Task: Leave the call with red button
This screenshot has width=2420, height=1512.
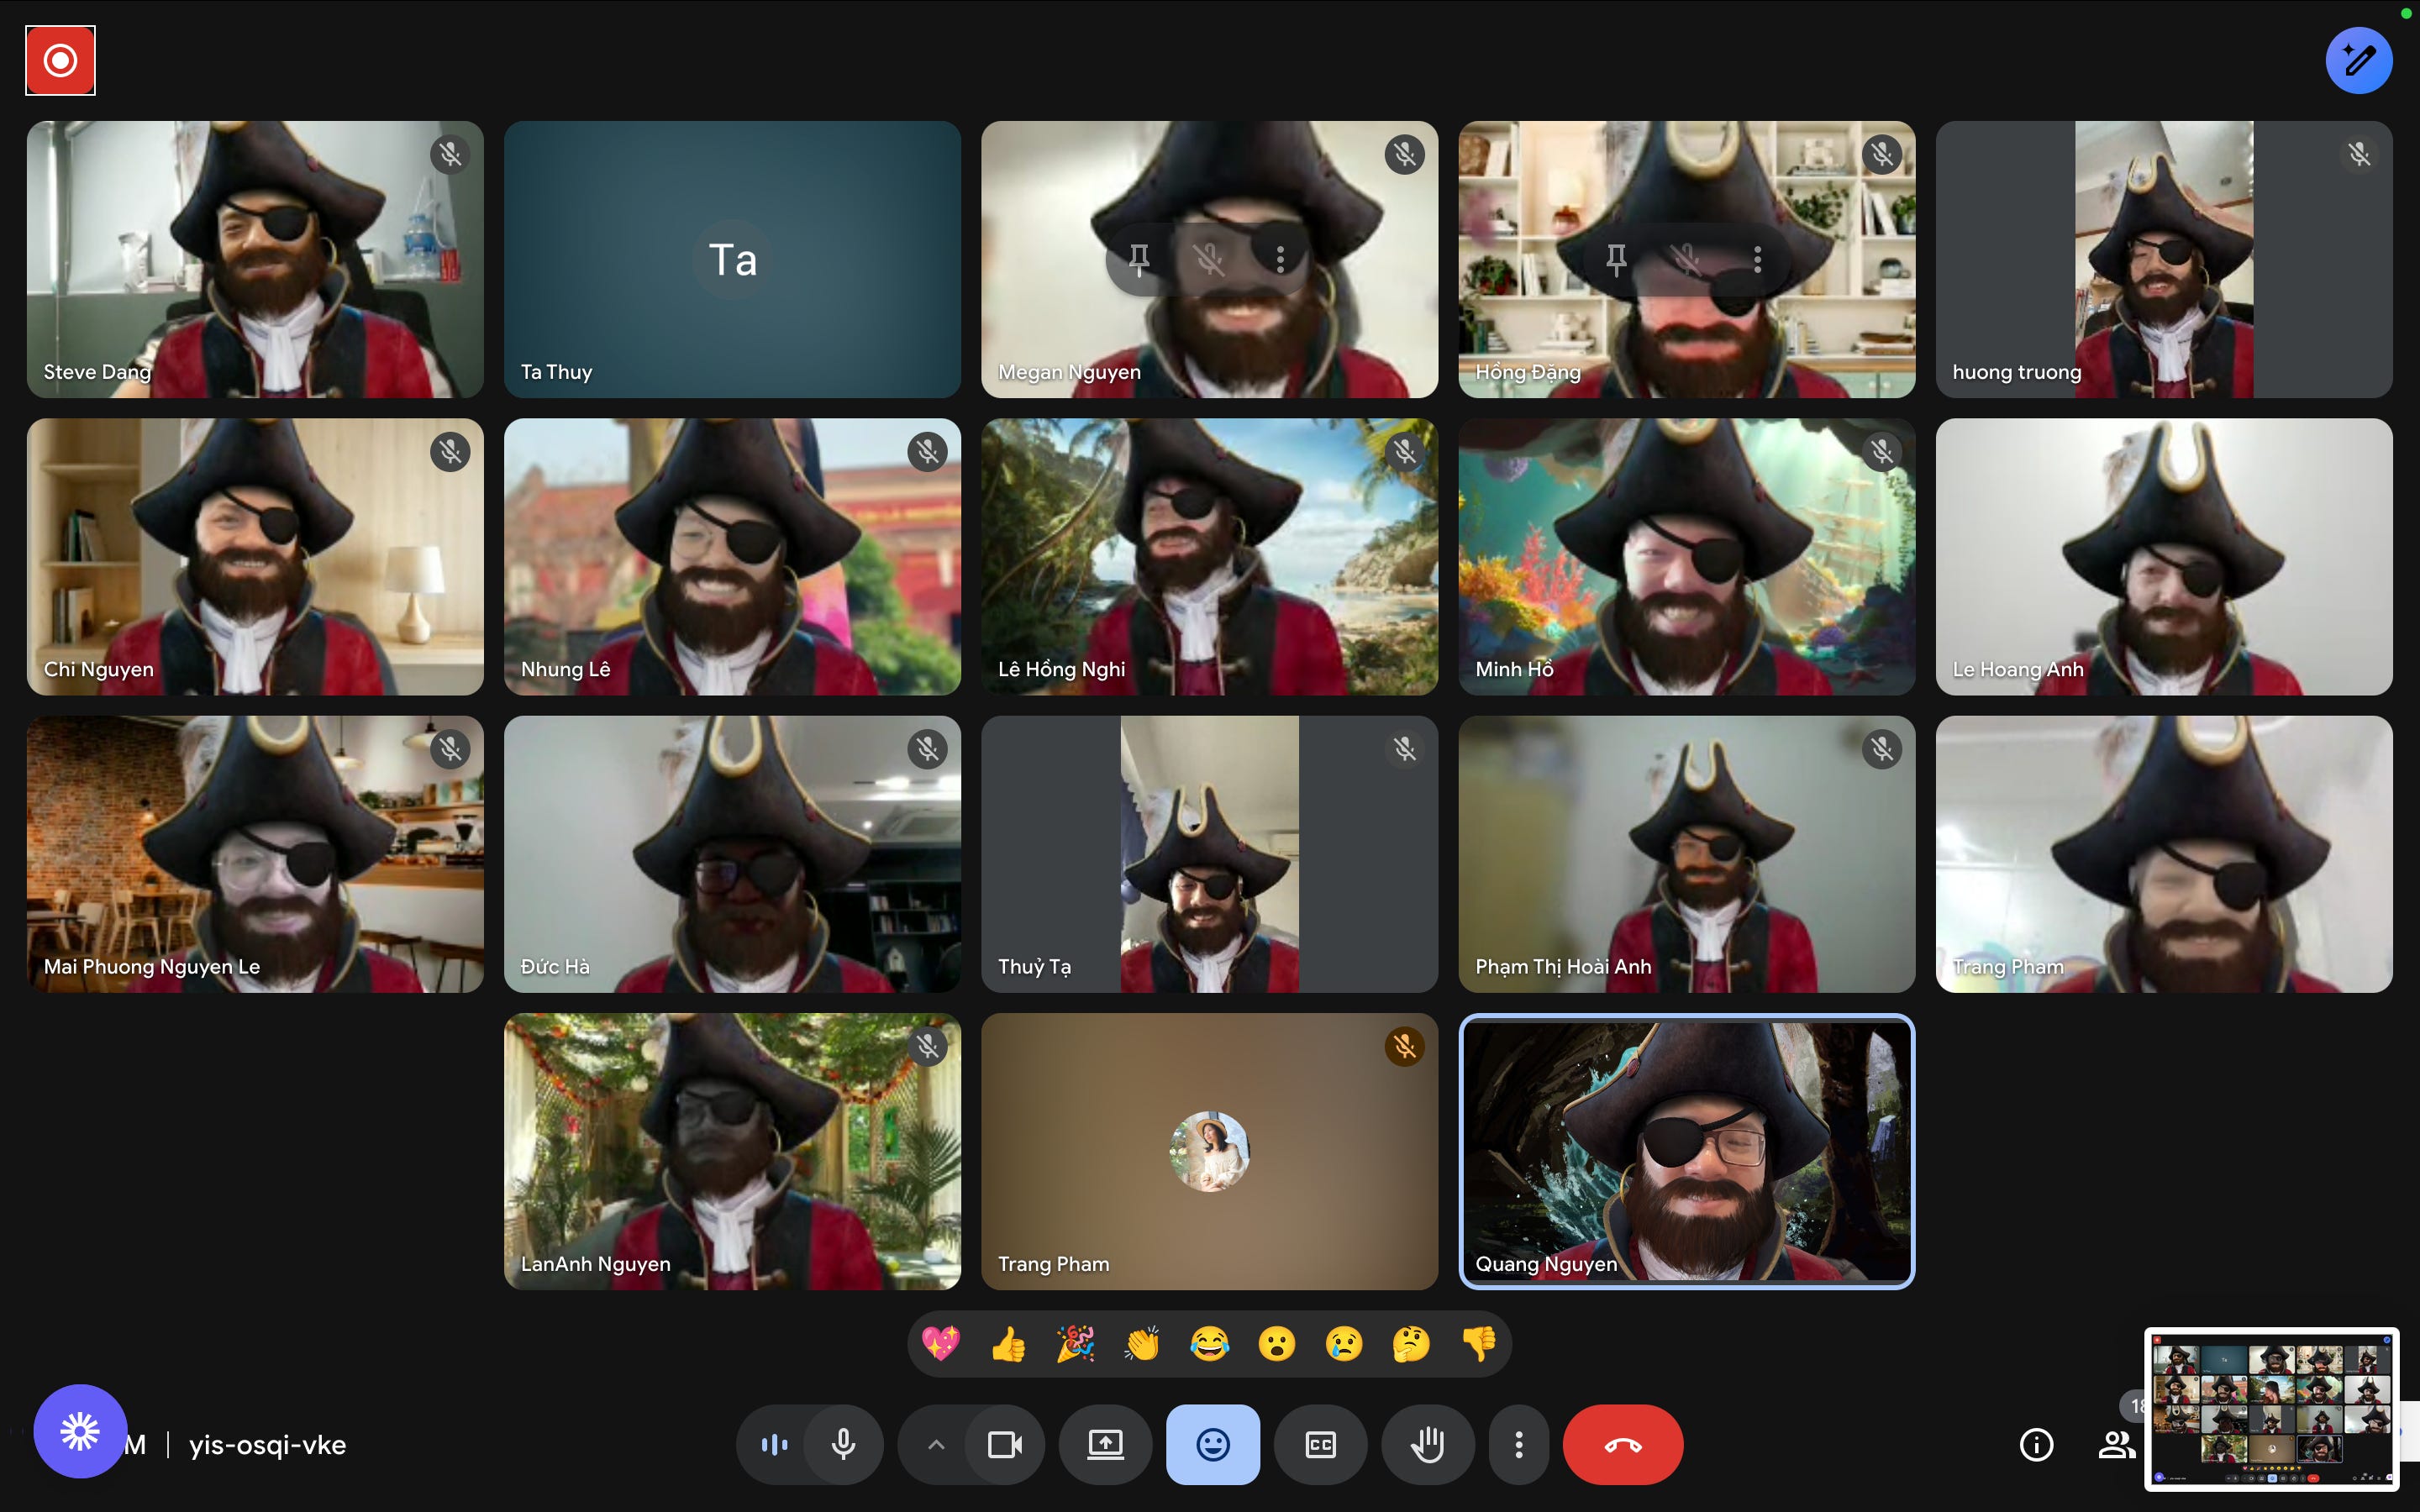Action: coord(1622,1444)
